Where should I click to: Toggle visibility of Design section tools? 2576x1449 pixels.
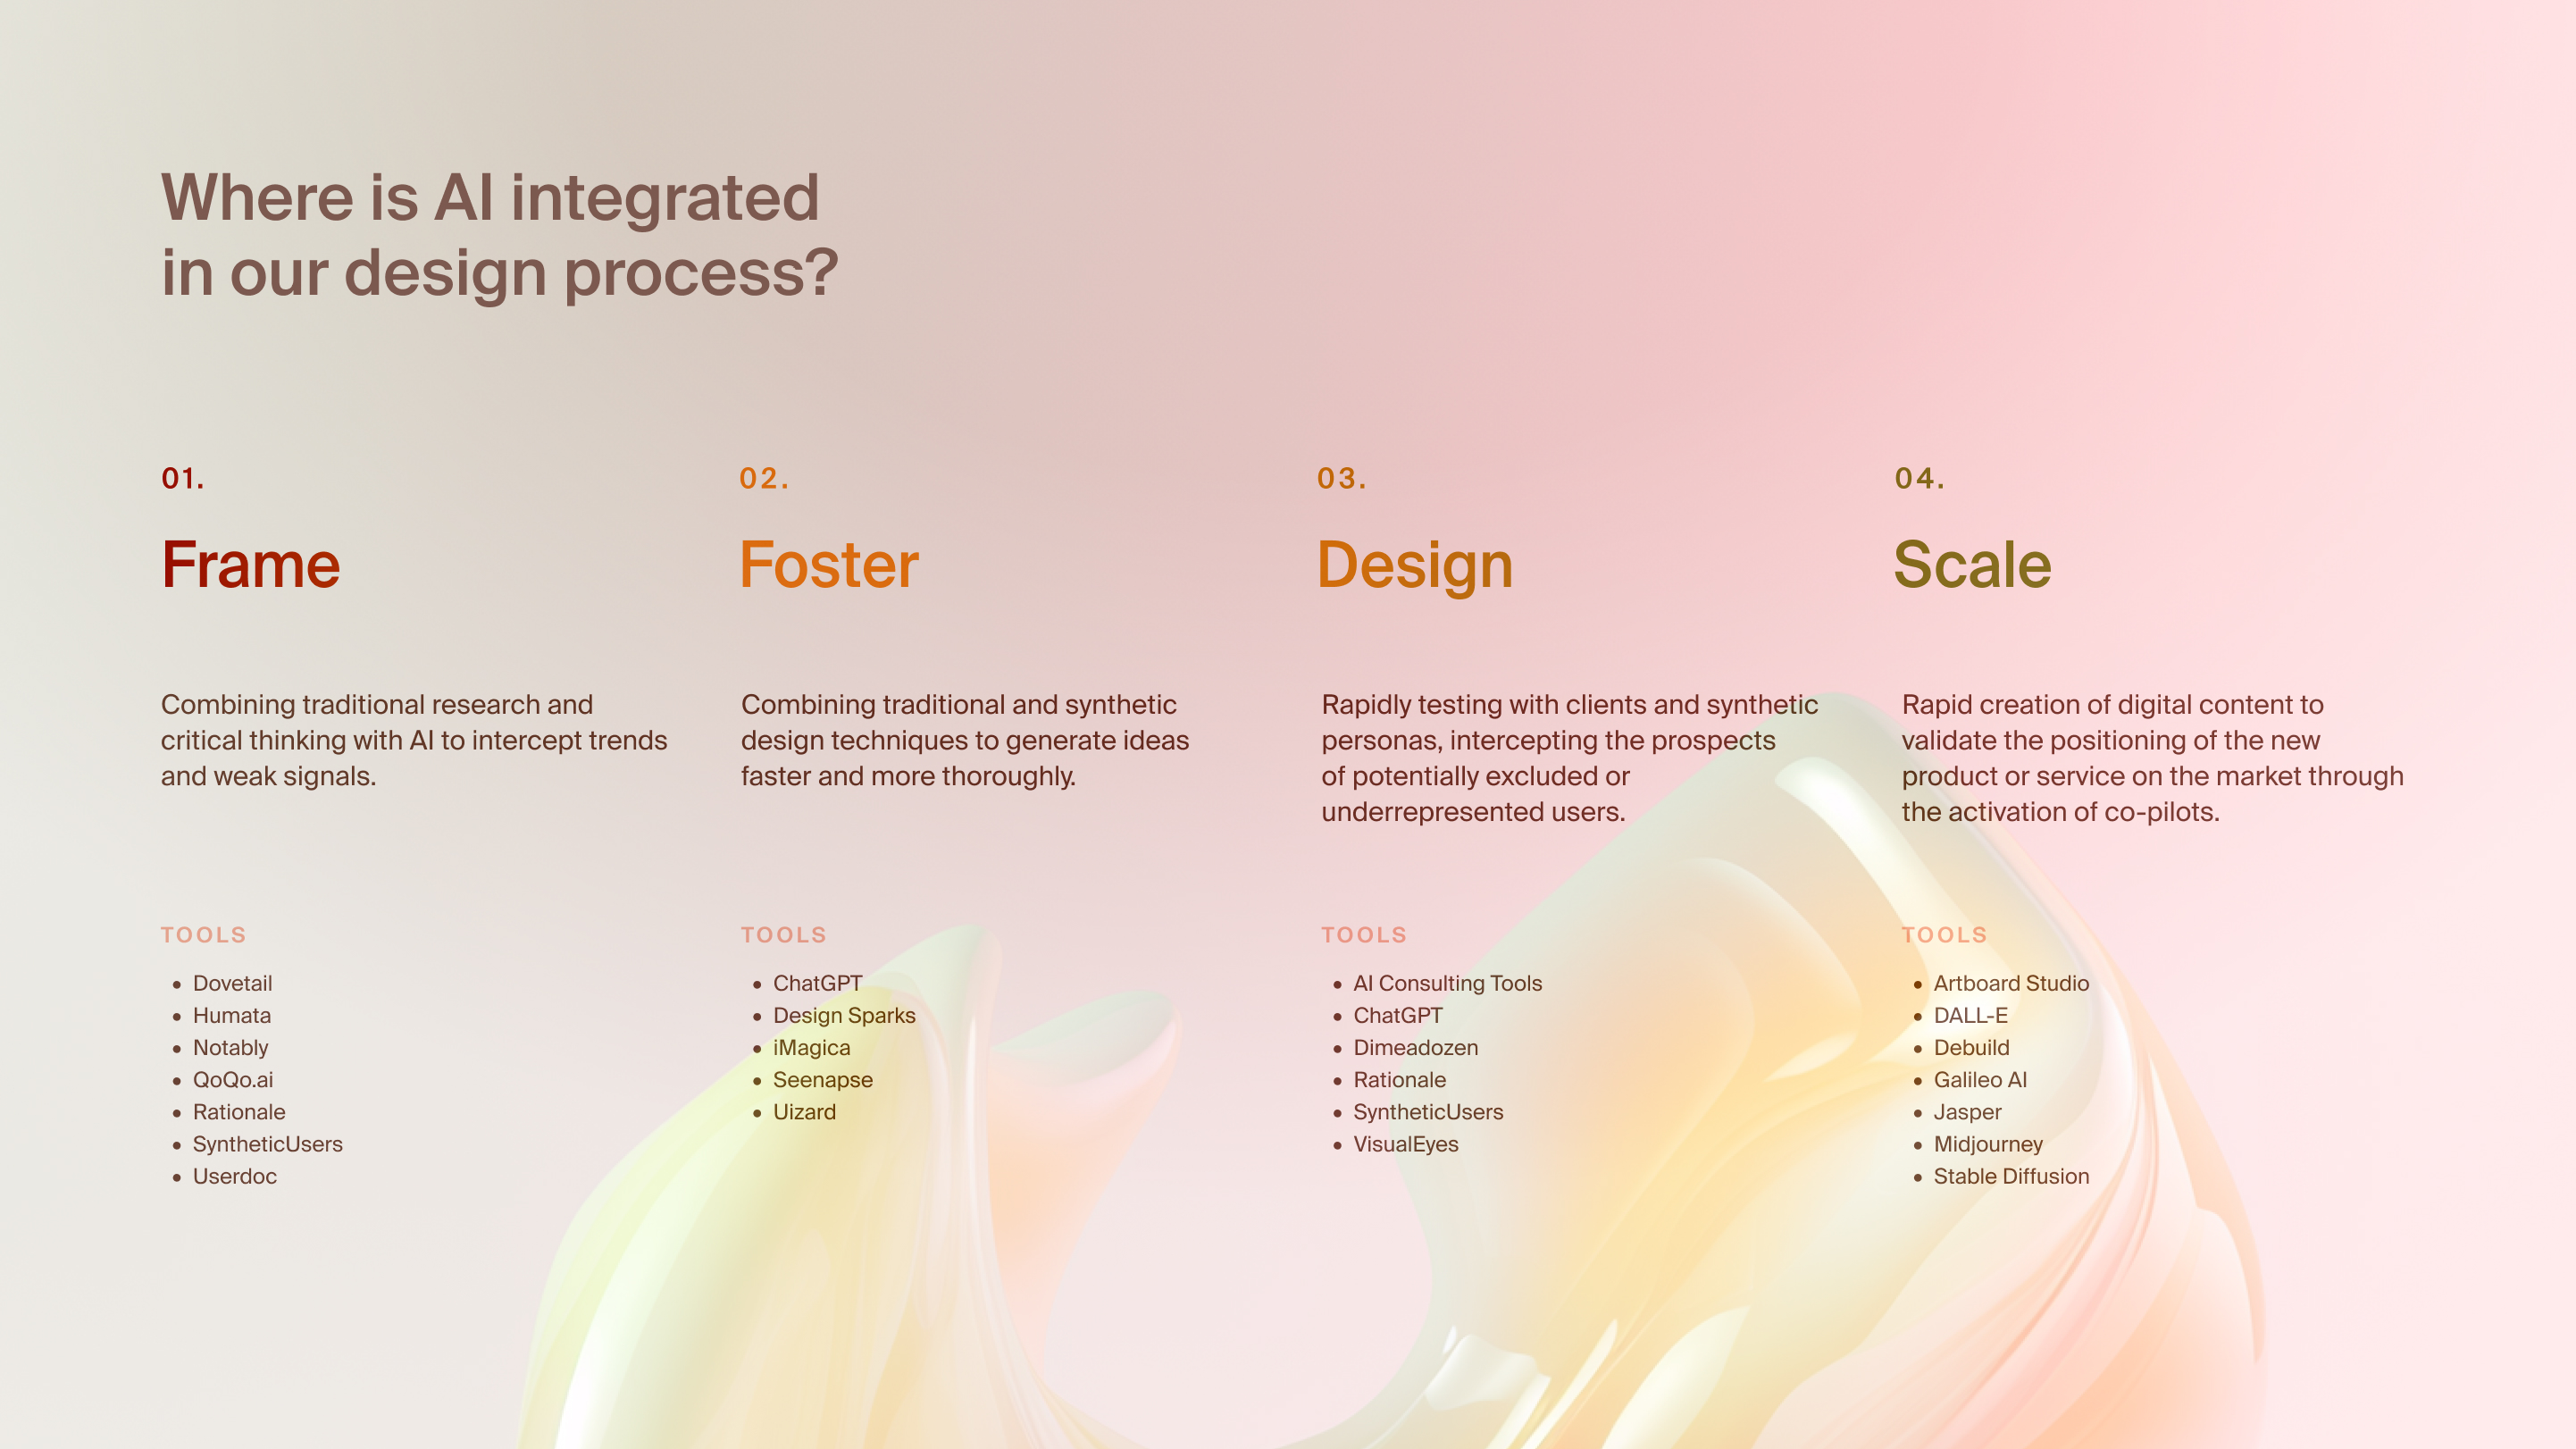(x=1364, y=934)
